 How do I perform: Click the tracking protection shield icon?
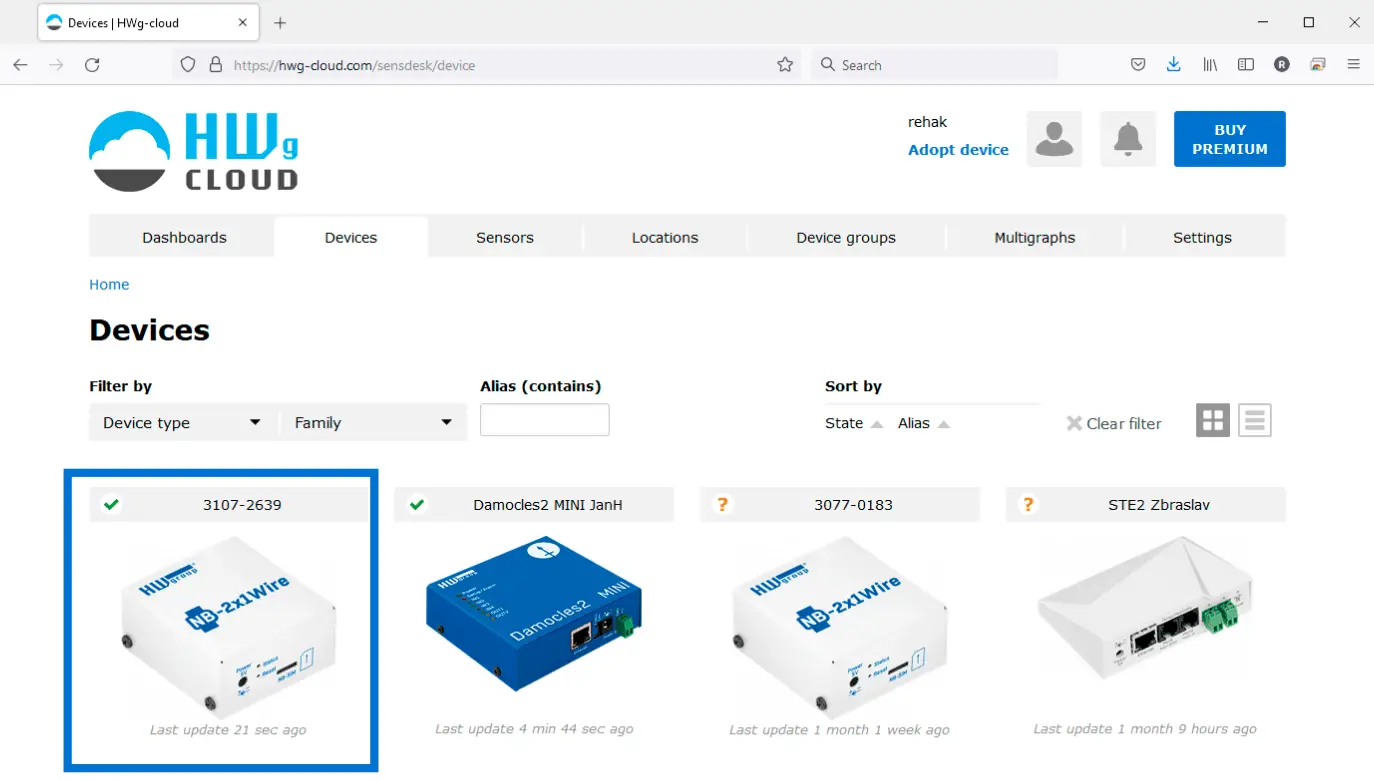187,65
